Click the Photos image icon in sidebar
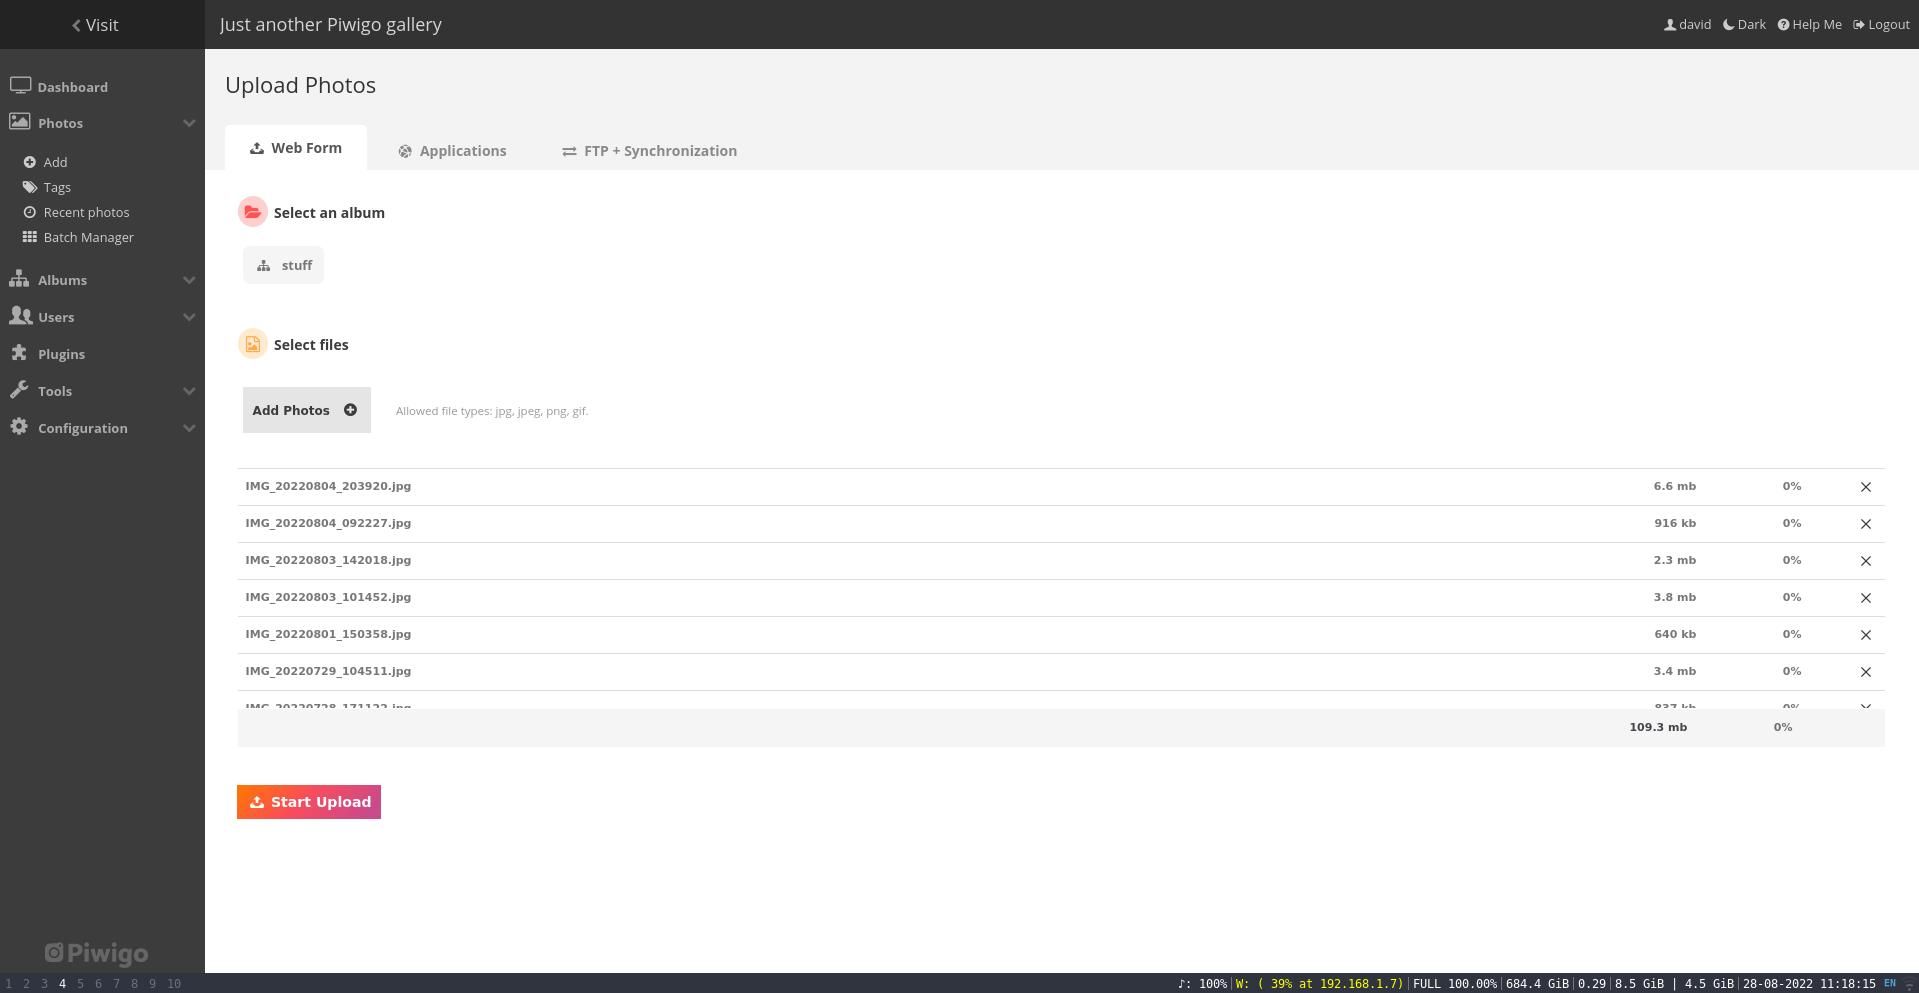This screenshot has height=993, width=1919. 20,122
